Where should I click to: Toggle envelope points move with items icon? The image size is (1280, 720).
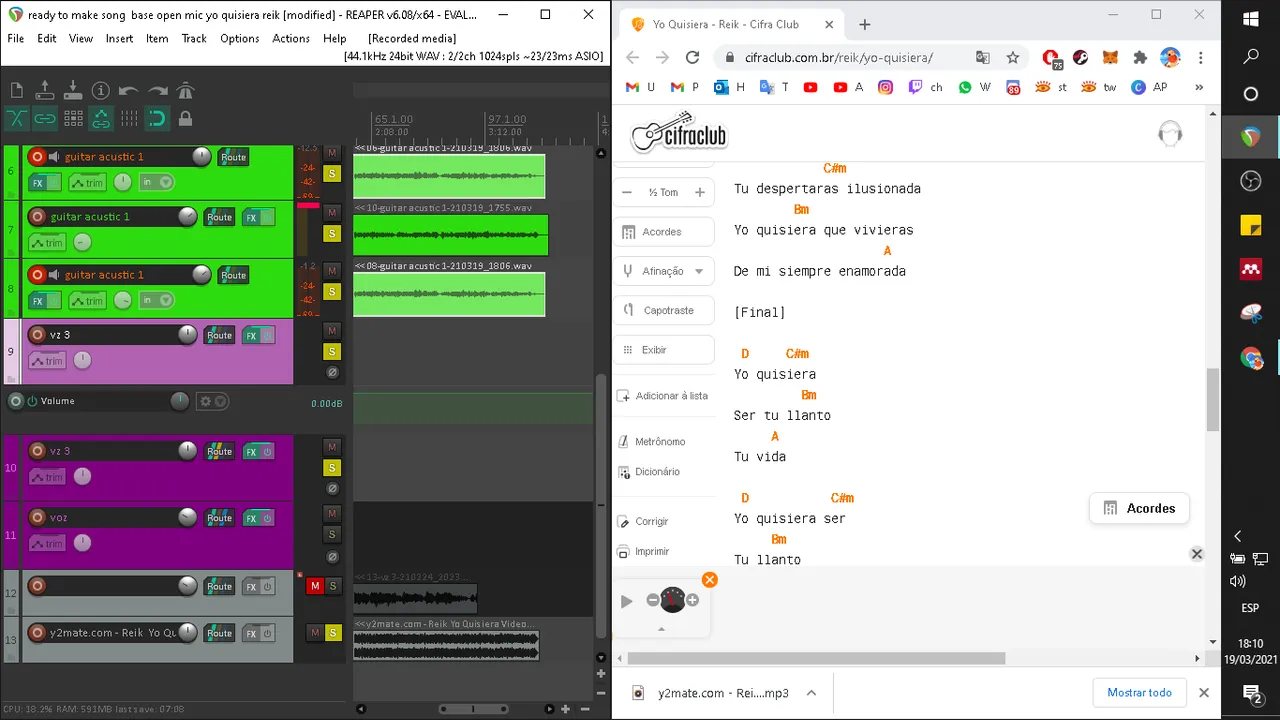click(x=101, y=119)
